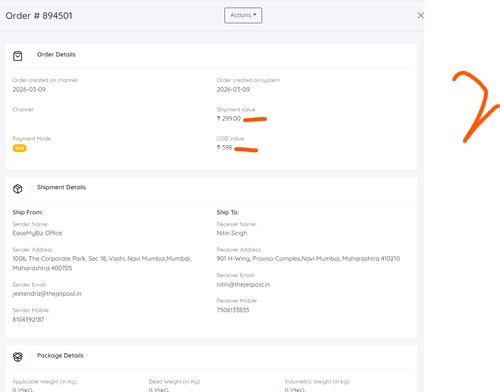Select receiver name Nitin Singh
This screenshot has height=392, width=500.
click(232, 233)
